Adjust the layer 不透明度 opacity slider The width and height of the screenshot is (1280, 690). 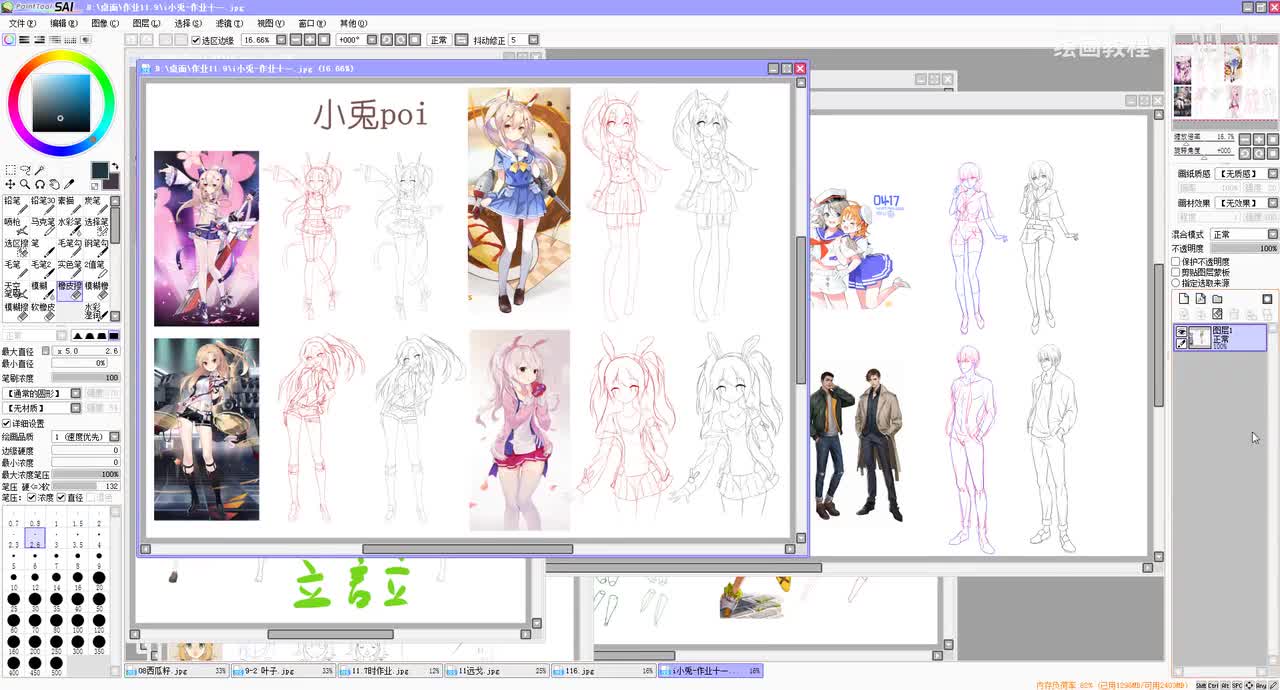(1245, 248)
